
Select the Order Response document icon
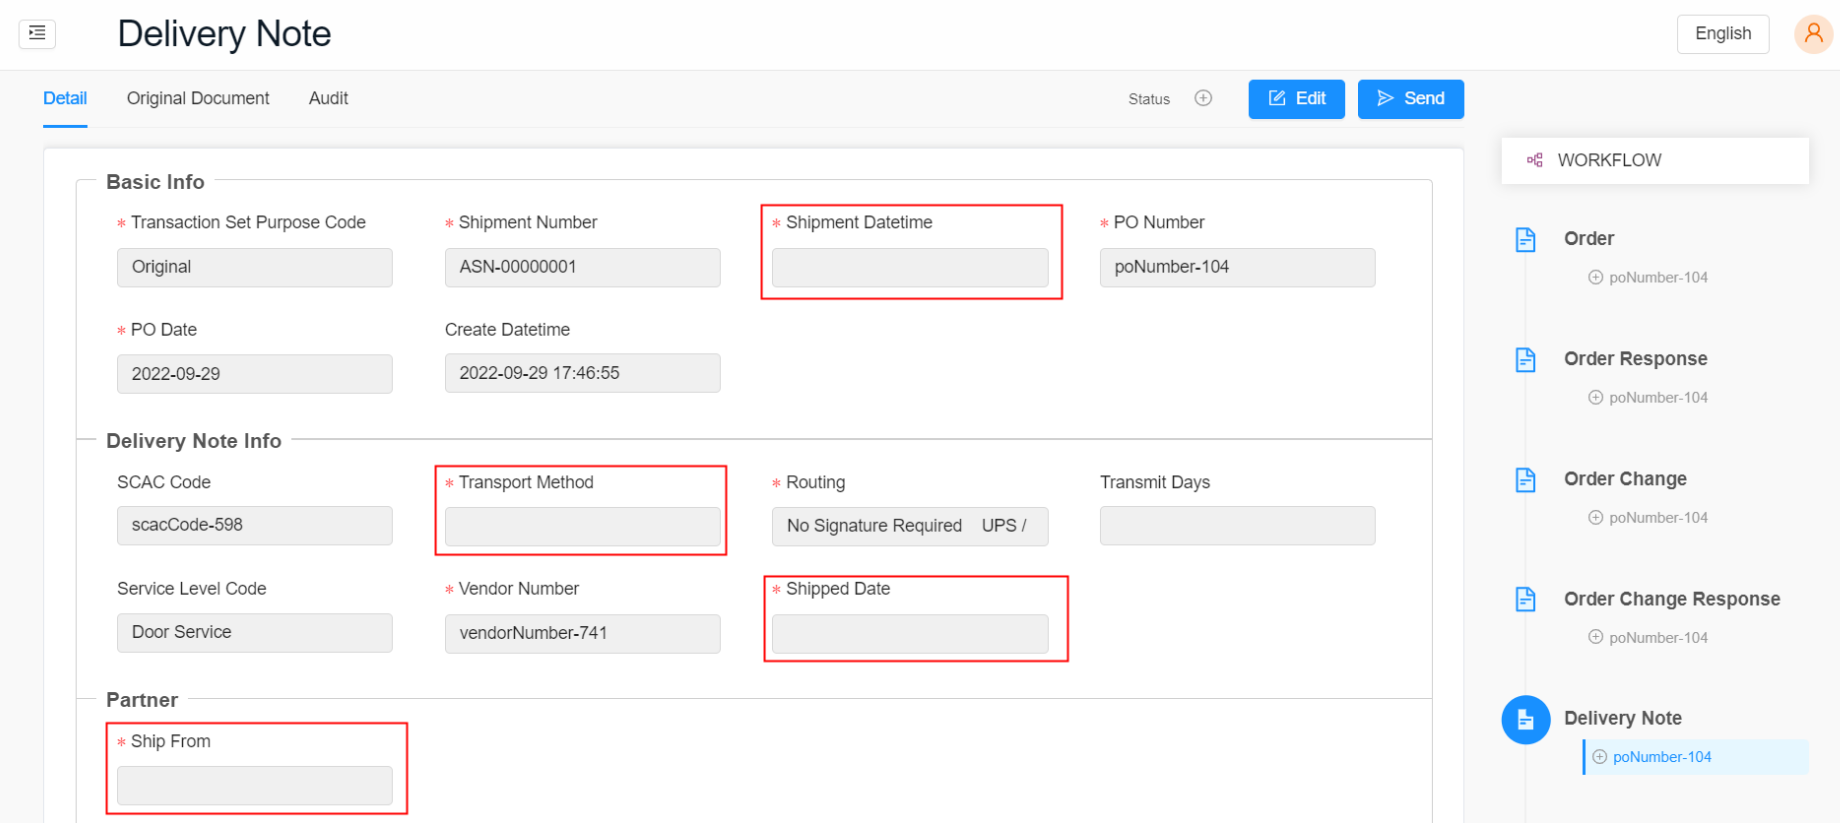coord(1525,360)
